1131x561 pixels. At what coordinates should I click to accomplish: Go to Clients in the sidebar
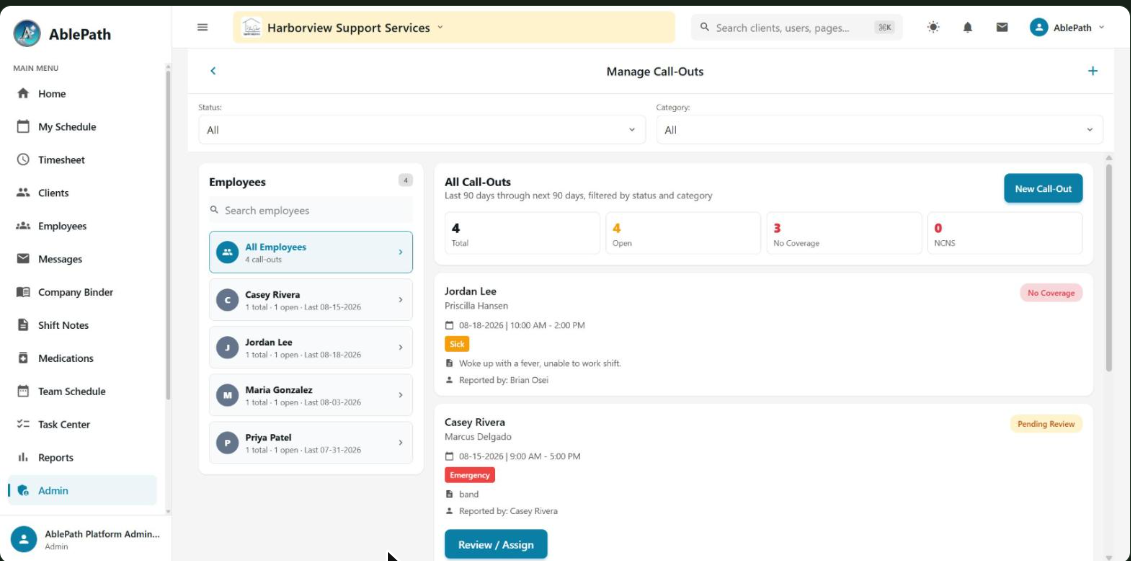pos(82,193)
